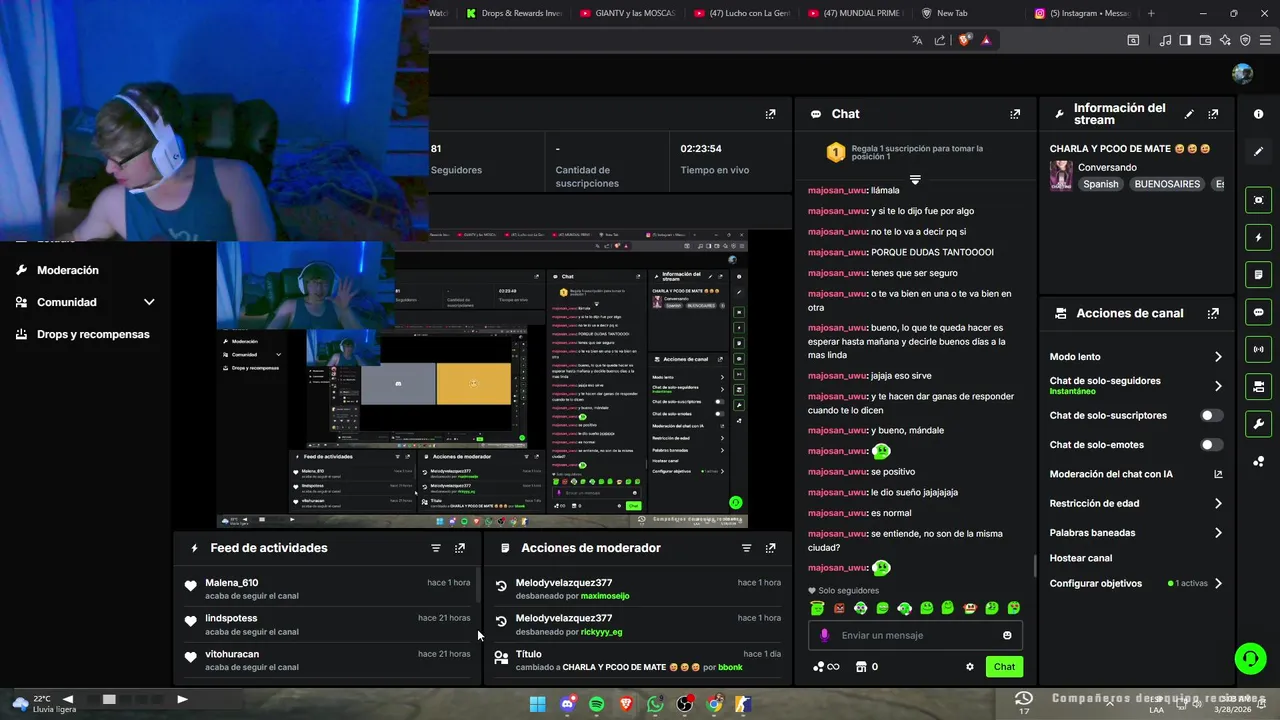Click Malena_610 in activity feed
The height and width of the screenshot is (720, 1280).
[232, 583]
